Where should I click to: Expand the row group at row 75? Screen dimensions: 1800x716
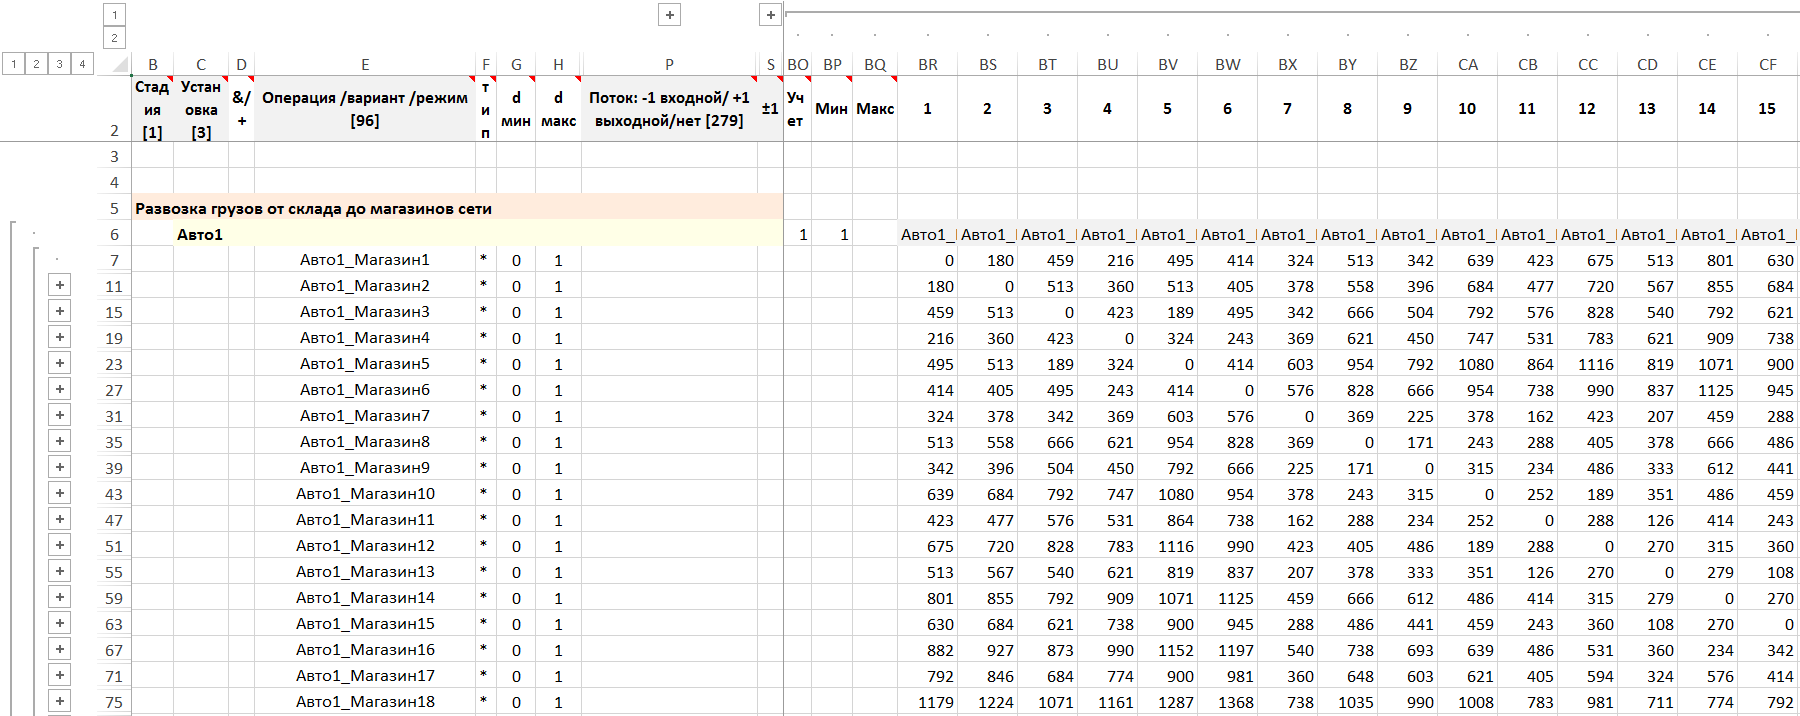tap(60, 702)
